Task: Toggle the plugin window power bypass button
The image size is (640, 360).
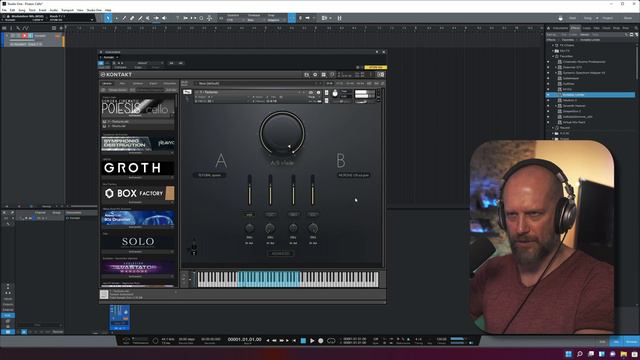Action: 101,63
